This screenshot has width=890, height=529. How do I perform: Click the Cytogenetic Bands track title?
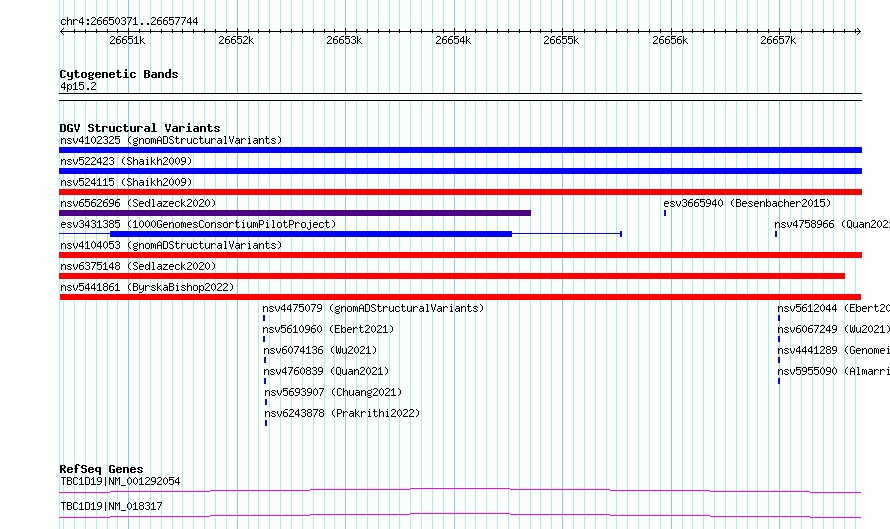click(119, 74)
